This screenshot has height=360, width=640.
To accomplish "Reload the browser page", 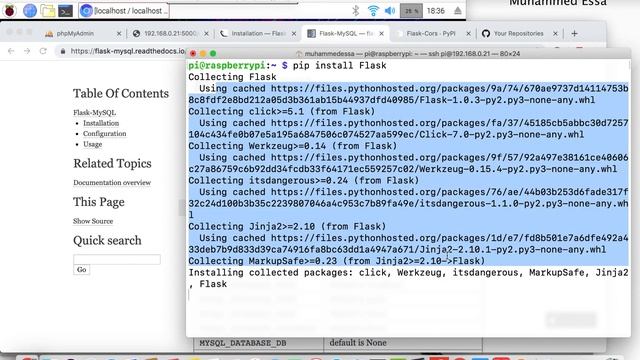I will click(x=43, y=51).
